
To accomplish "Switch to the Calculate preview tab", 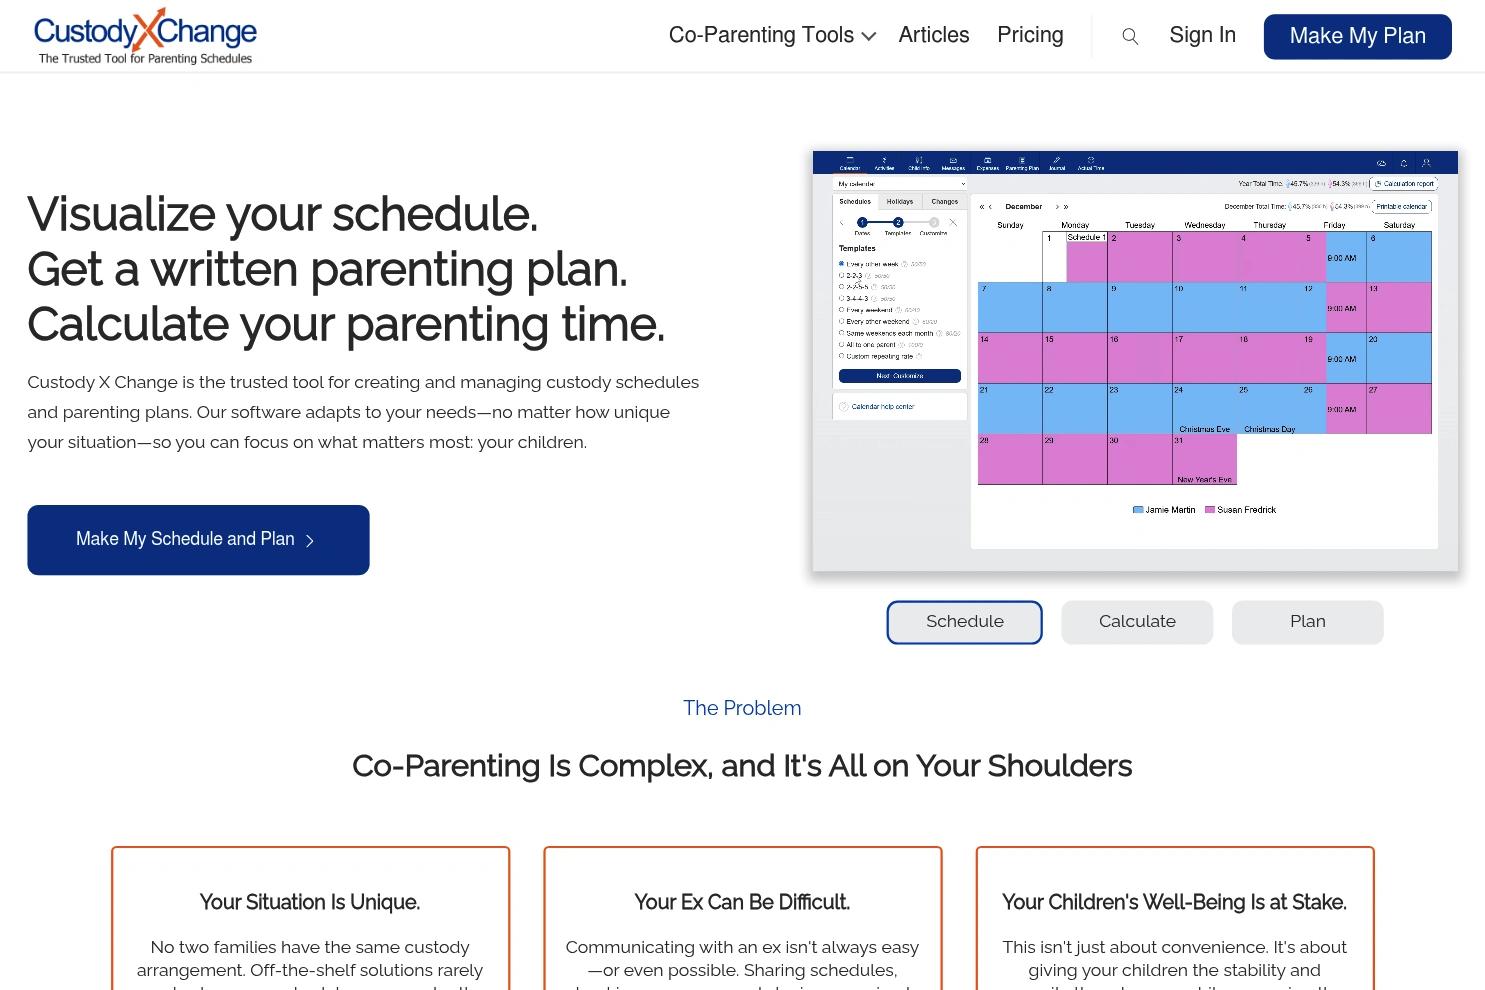I will 1137,622.
